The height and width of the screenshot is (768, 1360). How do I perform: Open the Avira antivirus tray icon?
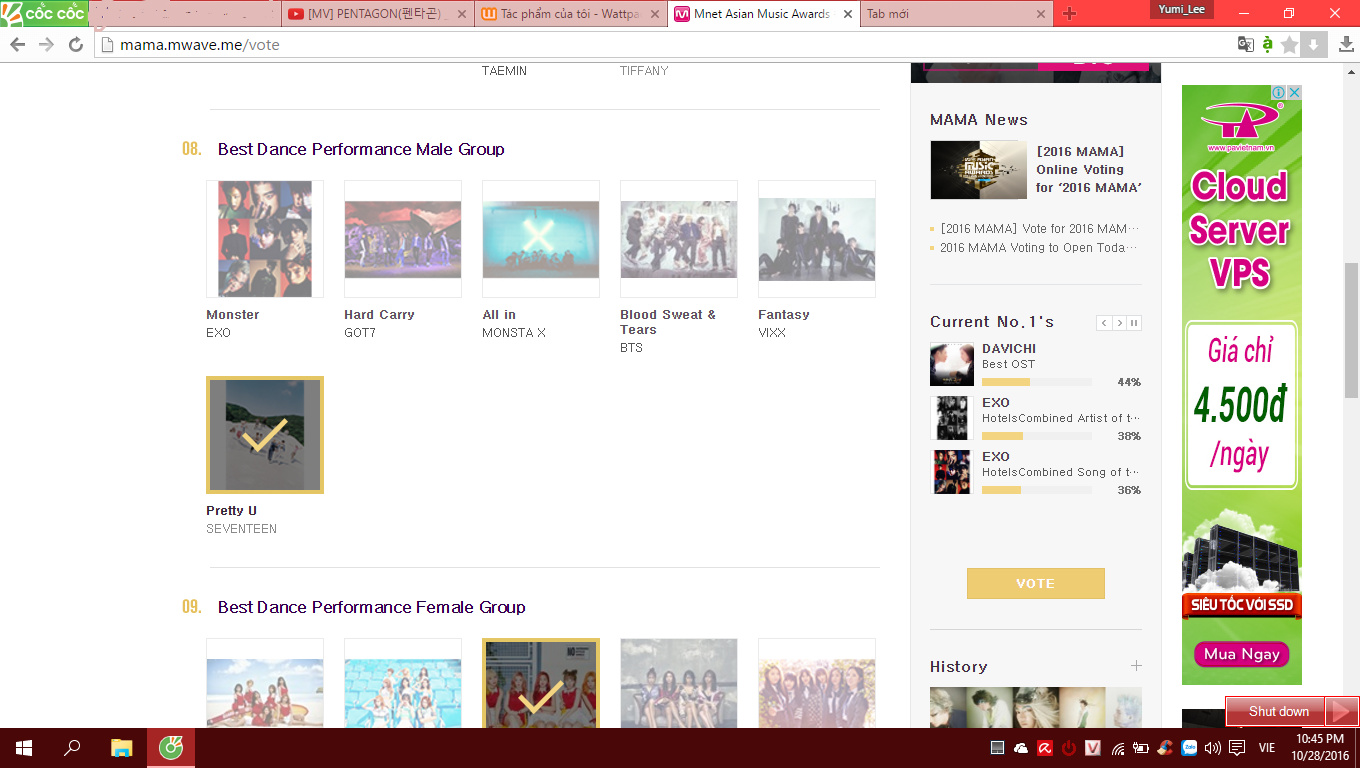pyautogui.click(x=1045, y=748)
